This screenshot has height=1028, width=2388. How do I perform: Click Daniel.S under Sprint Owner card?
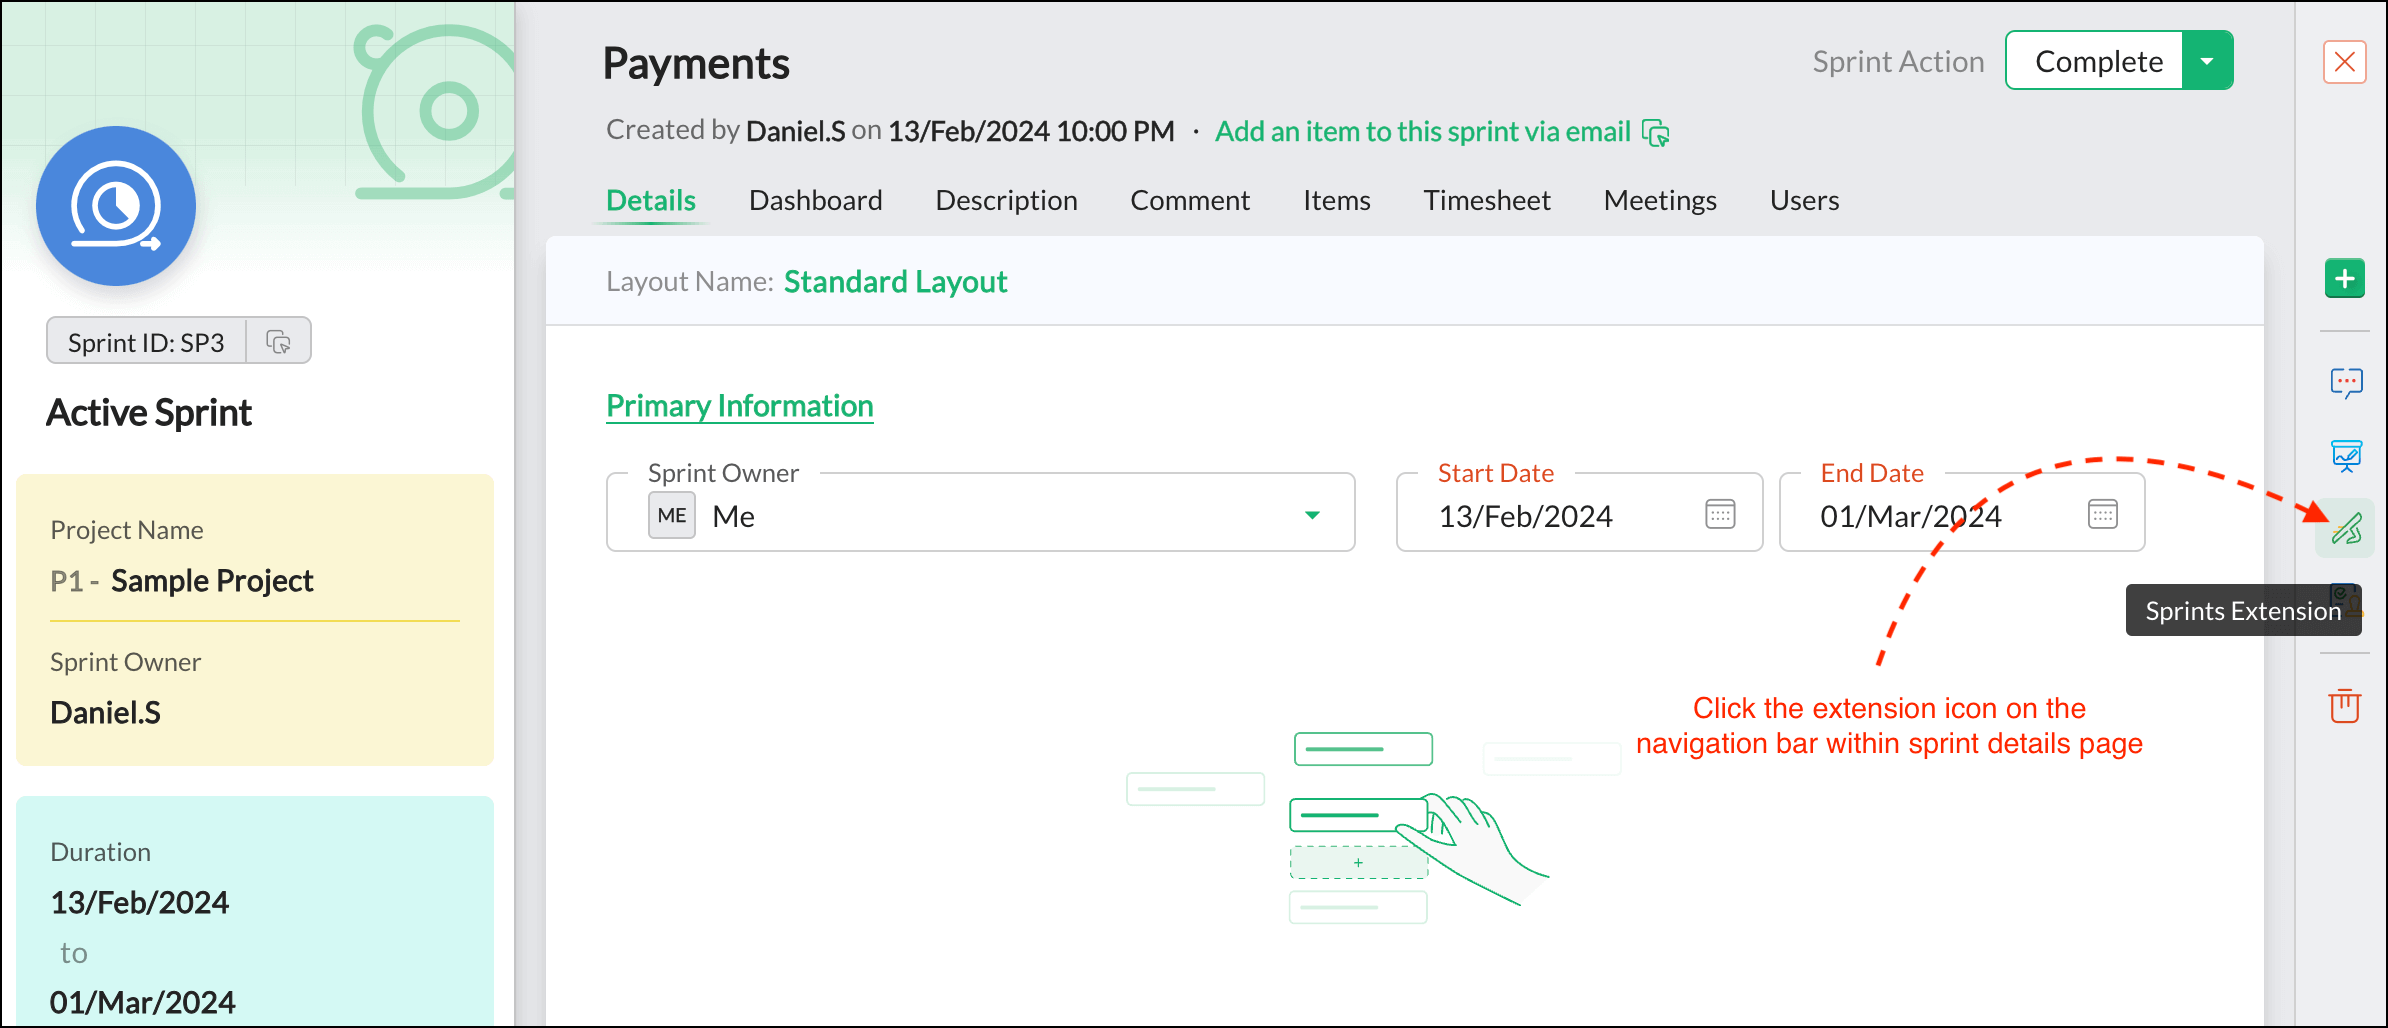click(105, 712)
